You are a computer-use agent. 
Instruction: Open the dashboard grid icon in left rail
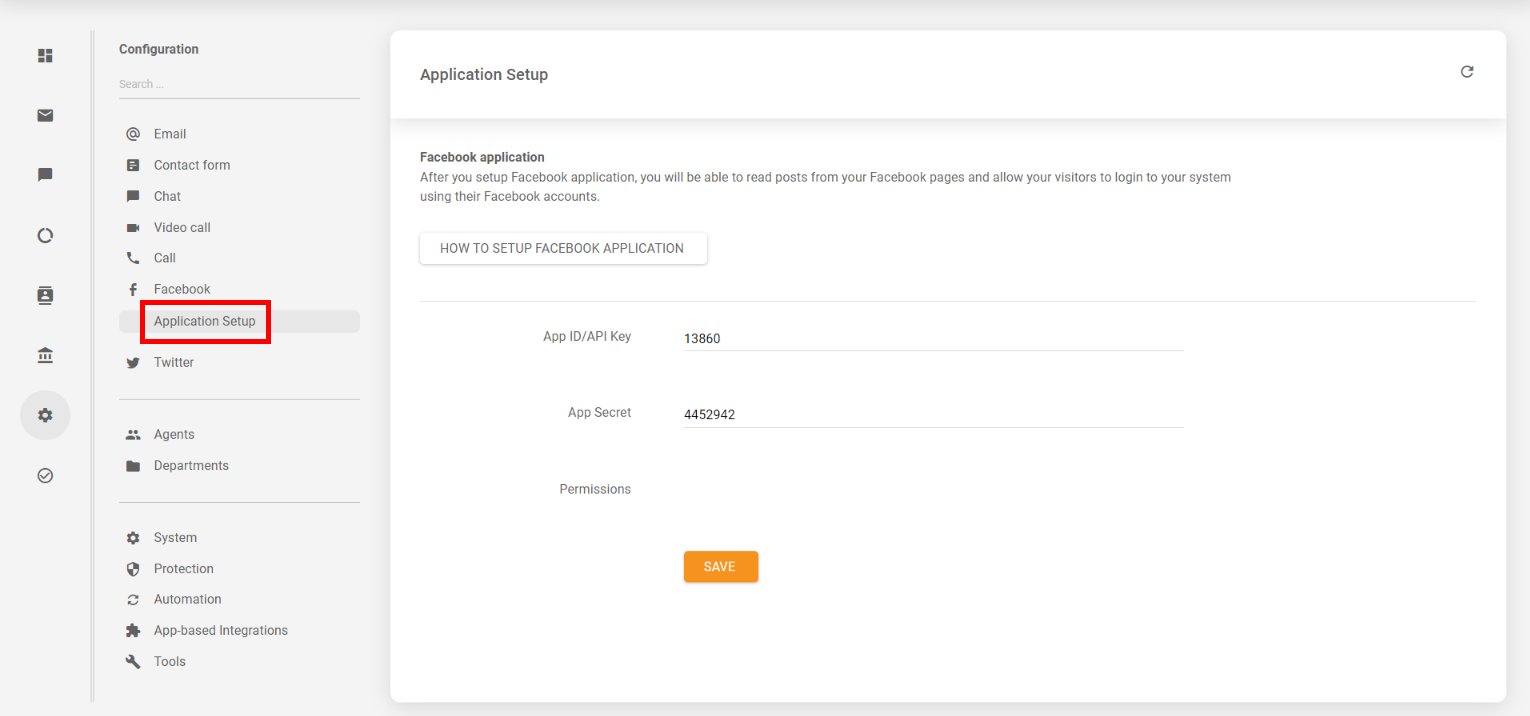pos(45,56)
